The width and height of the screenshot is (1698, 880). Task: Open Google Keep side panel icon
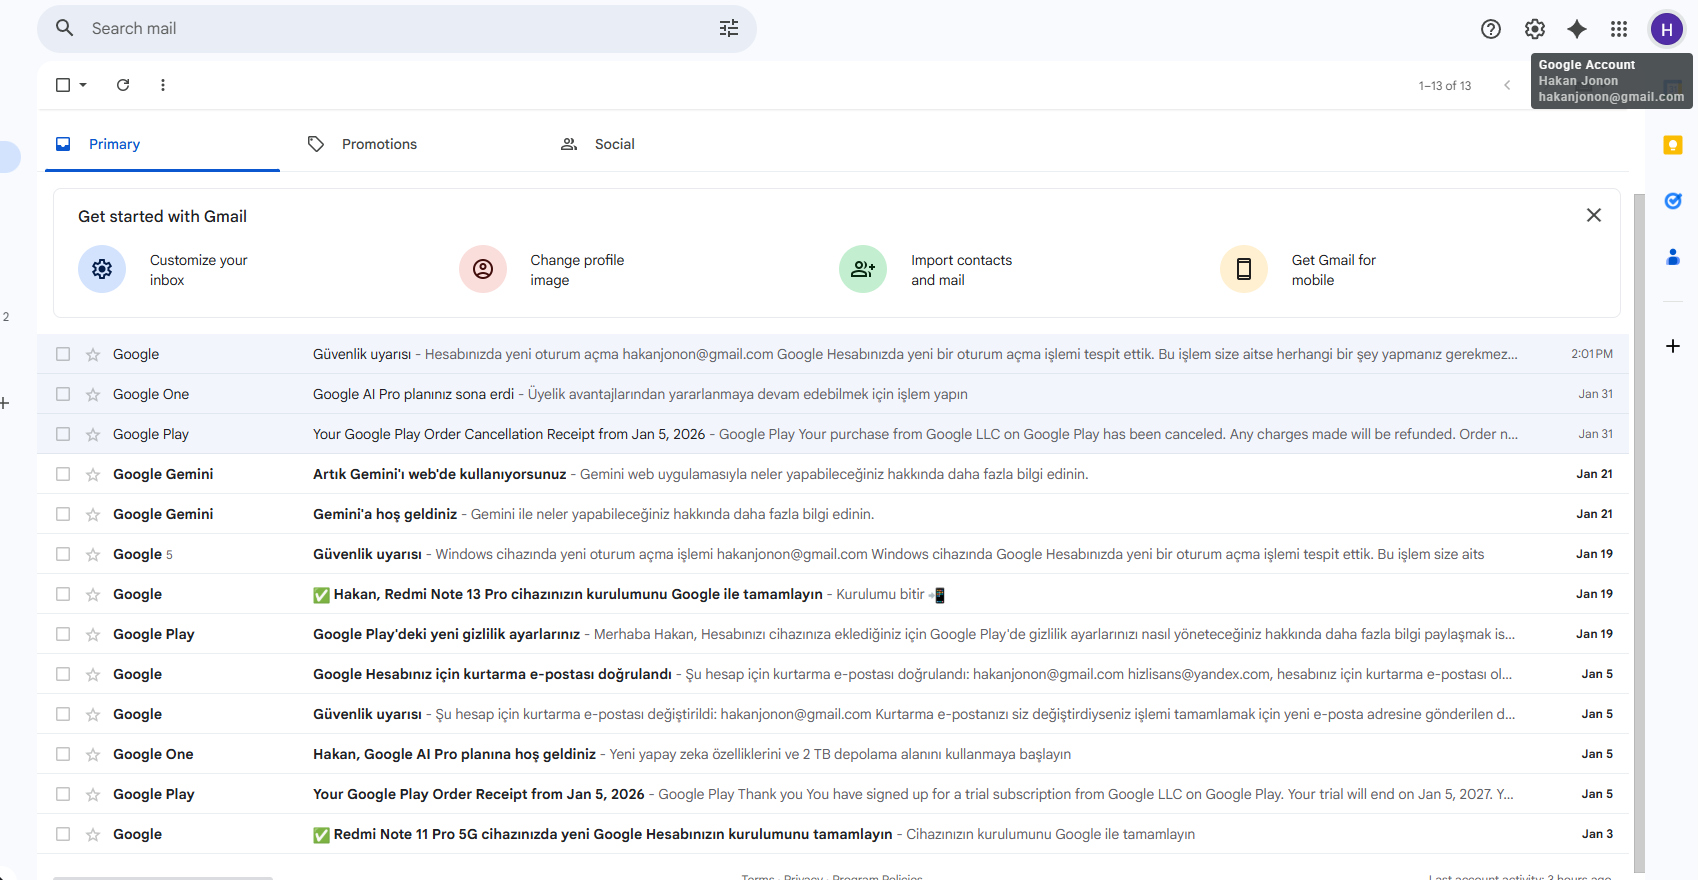[1673, 145]
